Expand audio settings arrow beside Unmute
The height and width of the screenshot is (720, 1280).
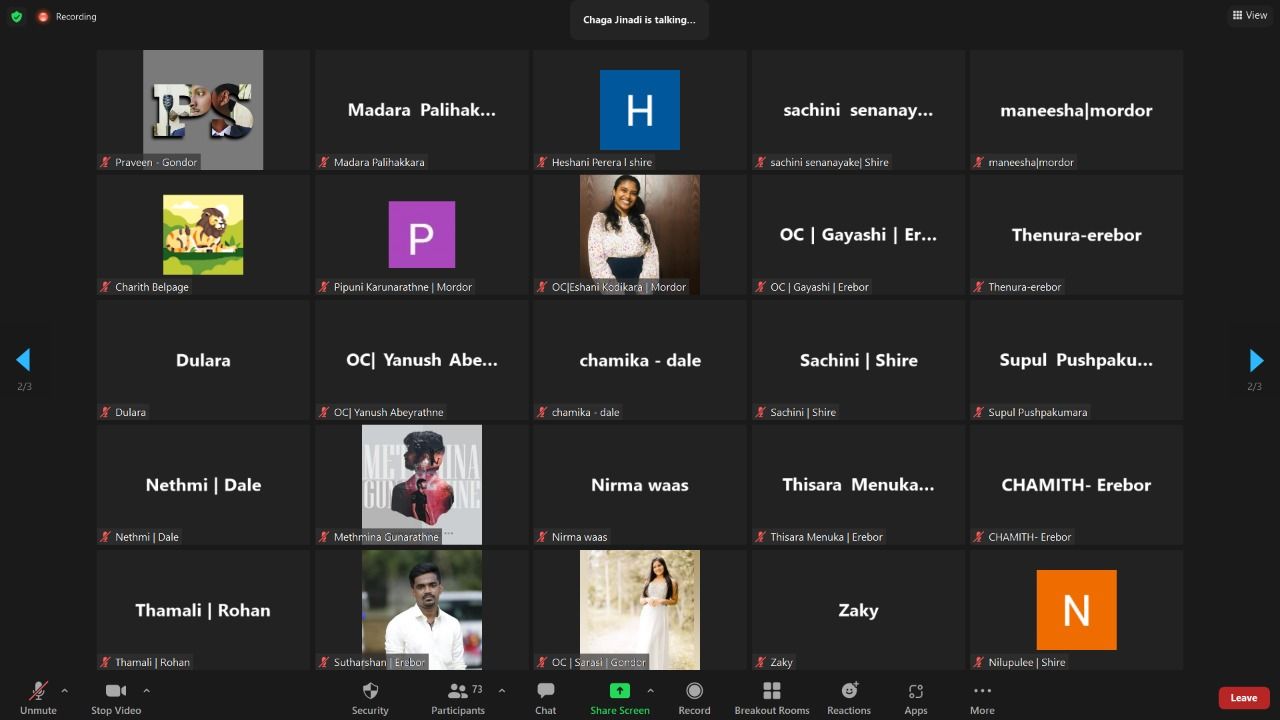65,690
